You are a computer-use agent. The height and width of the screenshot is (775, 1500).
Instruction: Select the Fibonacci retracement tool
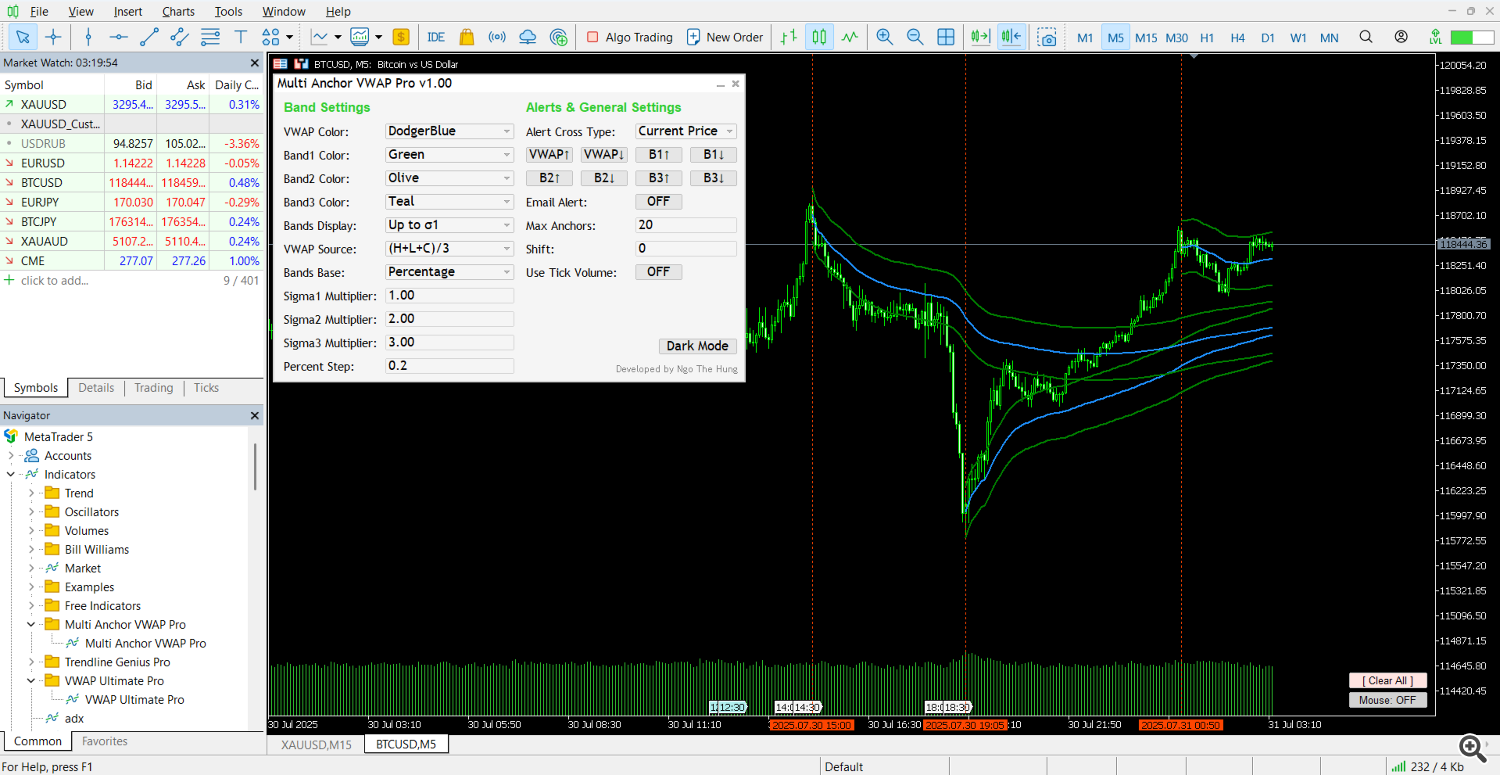[x=210, y=37]
